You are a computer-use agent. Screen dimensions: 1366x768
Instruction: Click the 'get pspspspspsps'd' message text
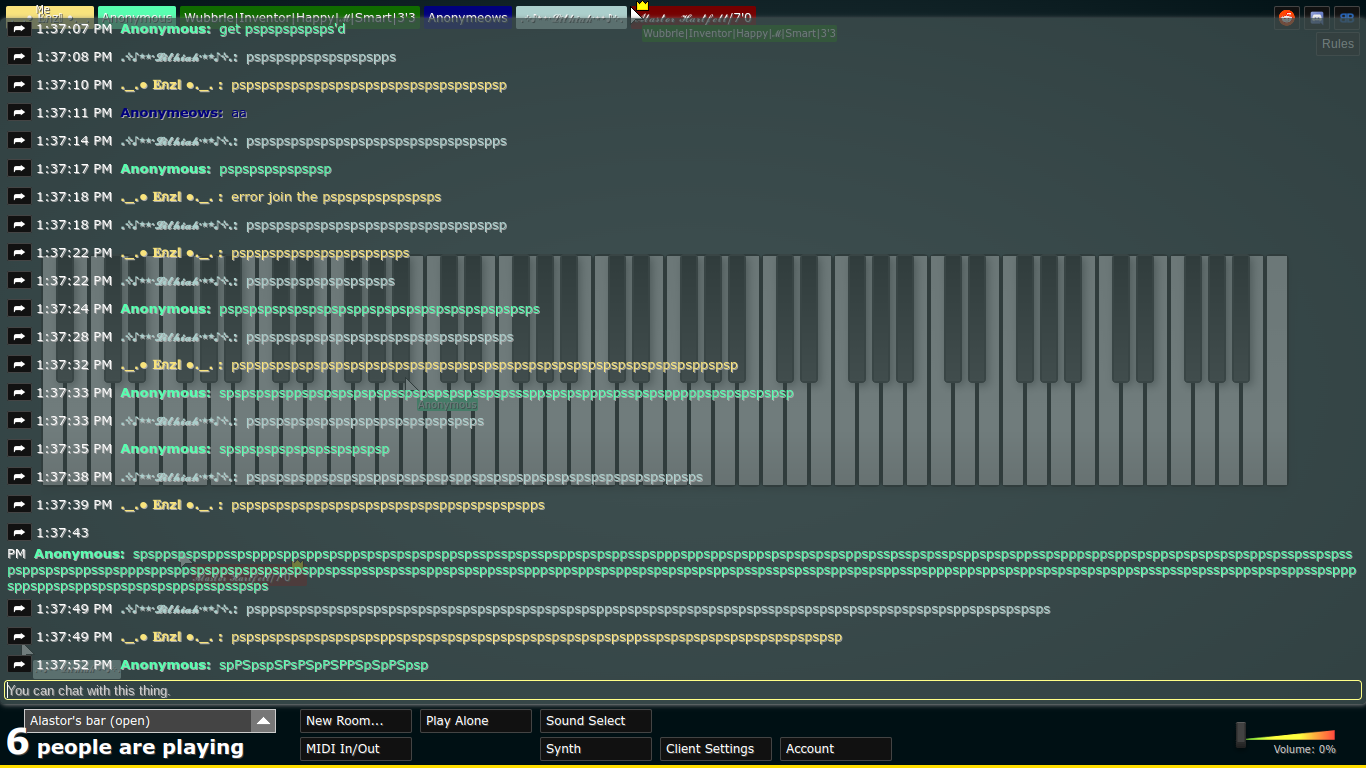[282, 29]
